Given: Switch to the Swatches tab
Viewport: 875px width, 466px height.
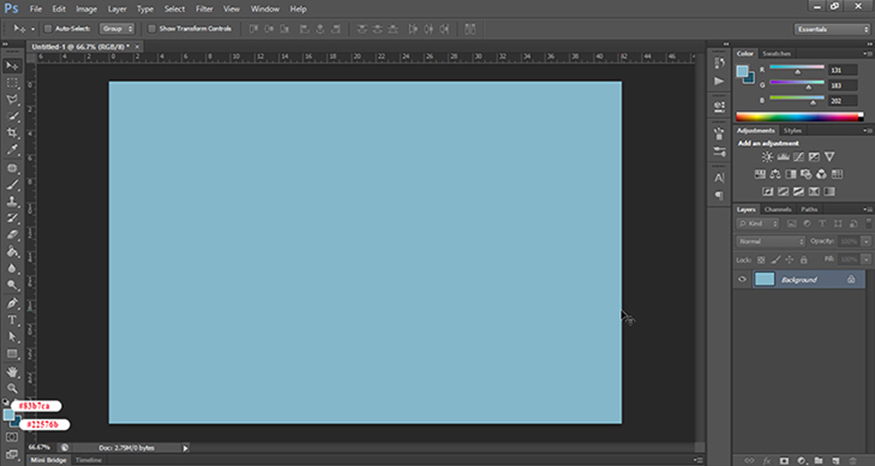Looking at the screenshot, I should pyautogui.click(x=776, y=53).
